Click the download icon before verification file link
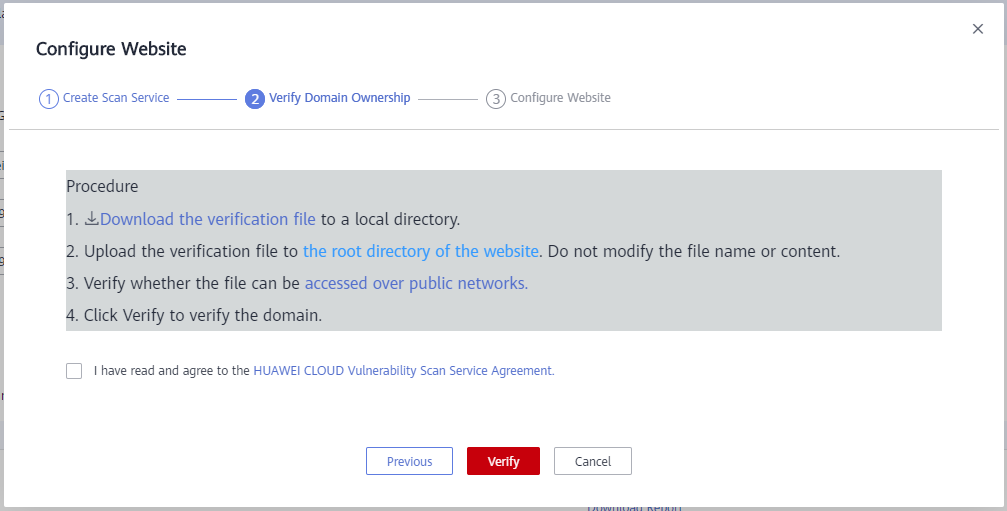The width and height of the screenshot is (1007, 511). point(92,219)
